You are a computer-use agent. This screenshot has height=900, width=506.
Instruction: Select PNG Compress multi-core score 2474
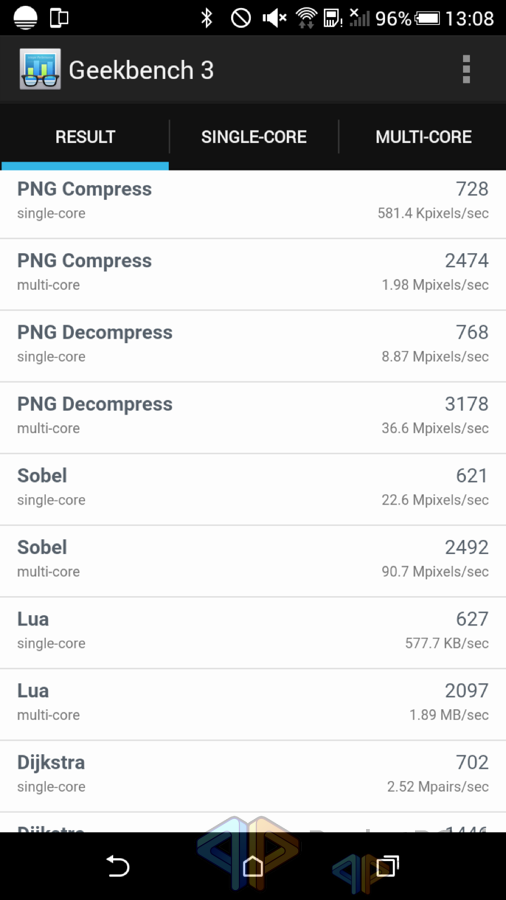tap(466, 261)
